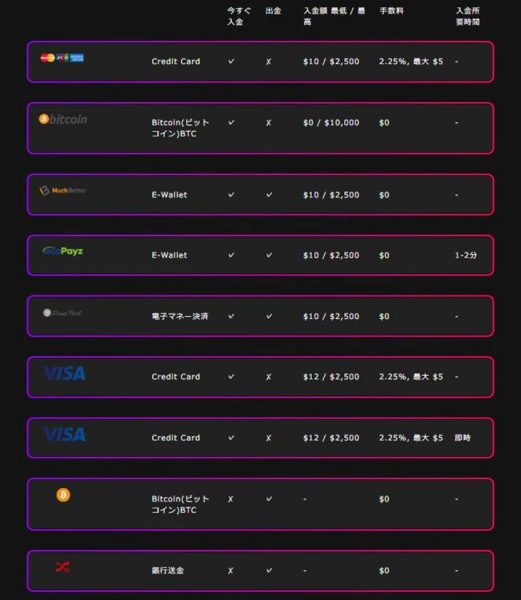Click the bitcoin text logo
Screen dimensions: 521x600
point(63,119)
